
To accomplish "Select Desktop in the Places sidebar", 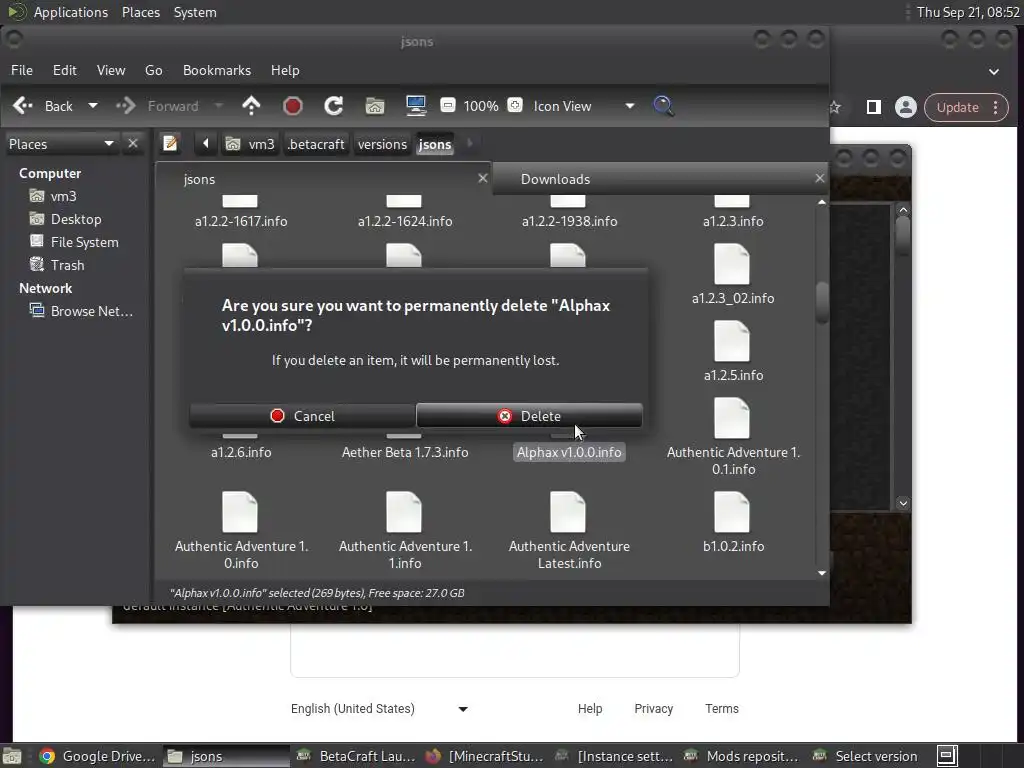I will (x=76, y=219).
